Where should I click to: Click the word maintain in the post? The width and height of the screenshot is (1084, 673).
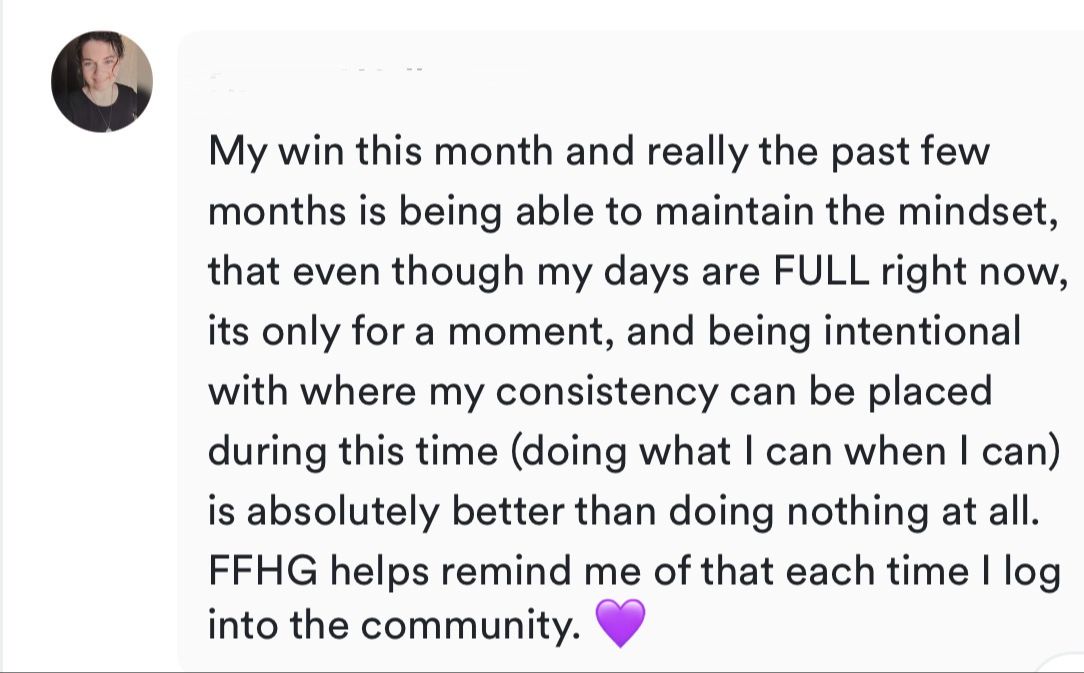(x=734, y=211)
